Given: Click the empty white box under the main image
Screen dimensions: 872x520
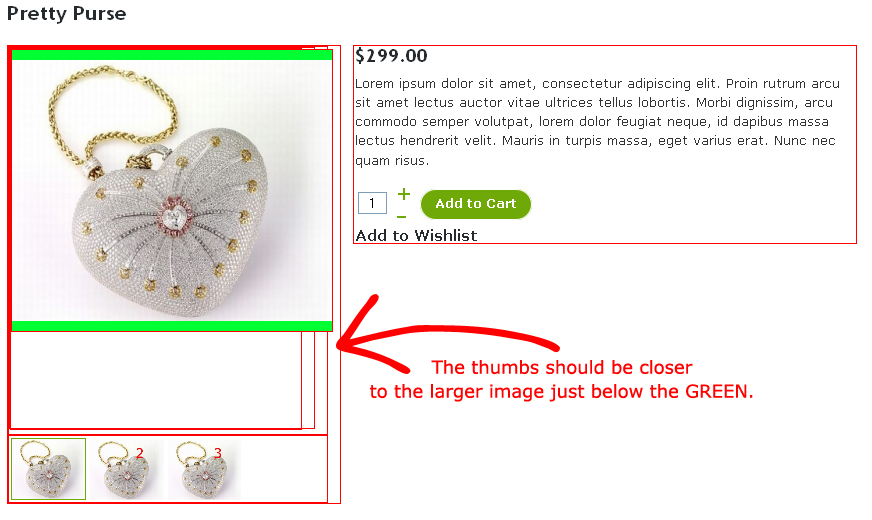Looking at the screenshot, I should [156, 380].
